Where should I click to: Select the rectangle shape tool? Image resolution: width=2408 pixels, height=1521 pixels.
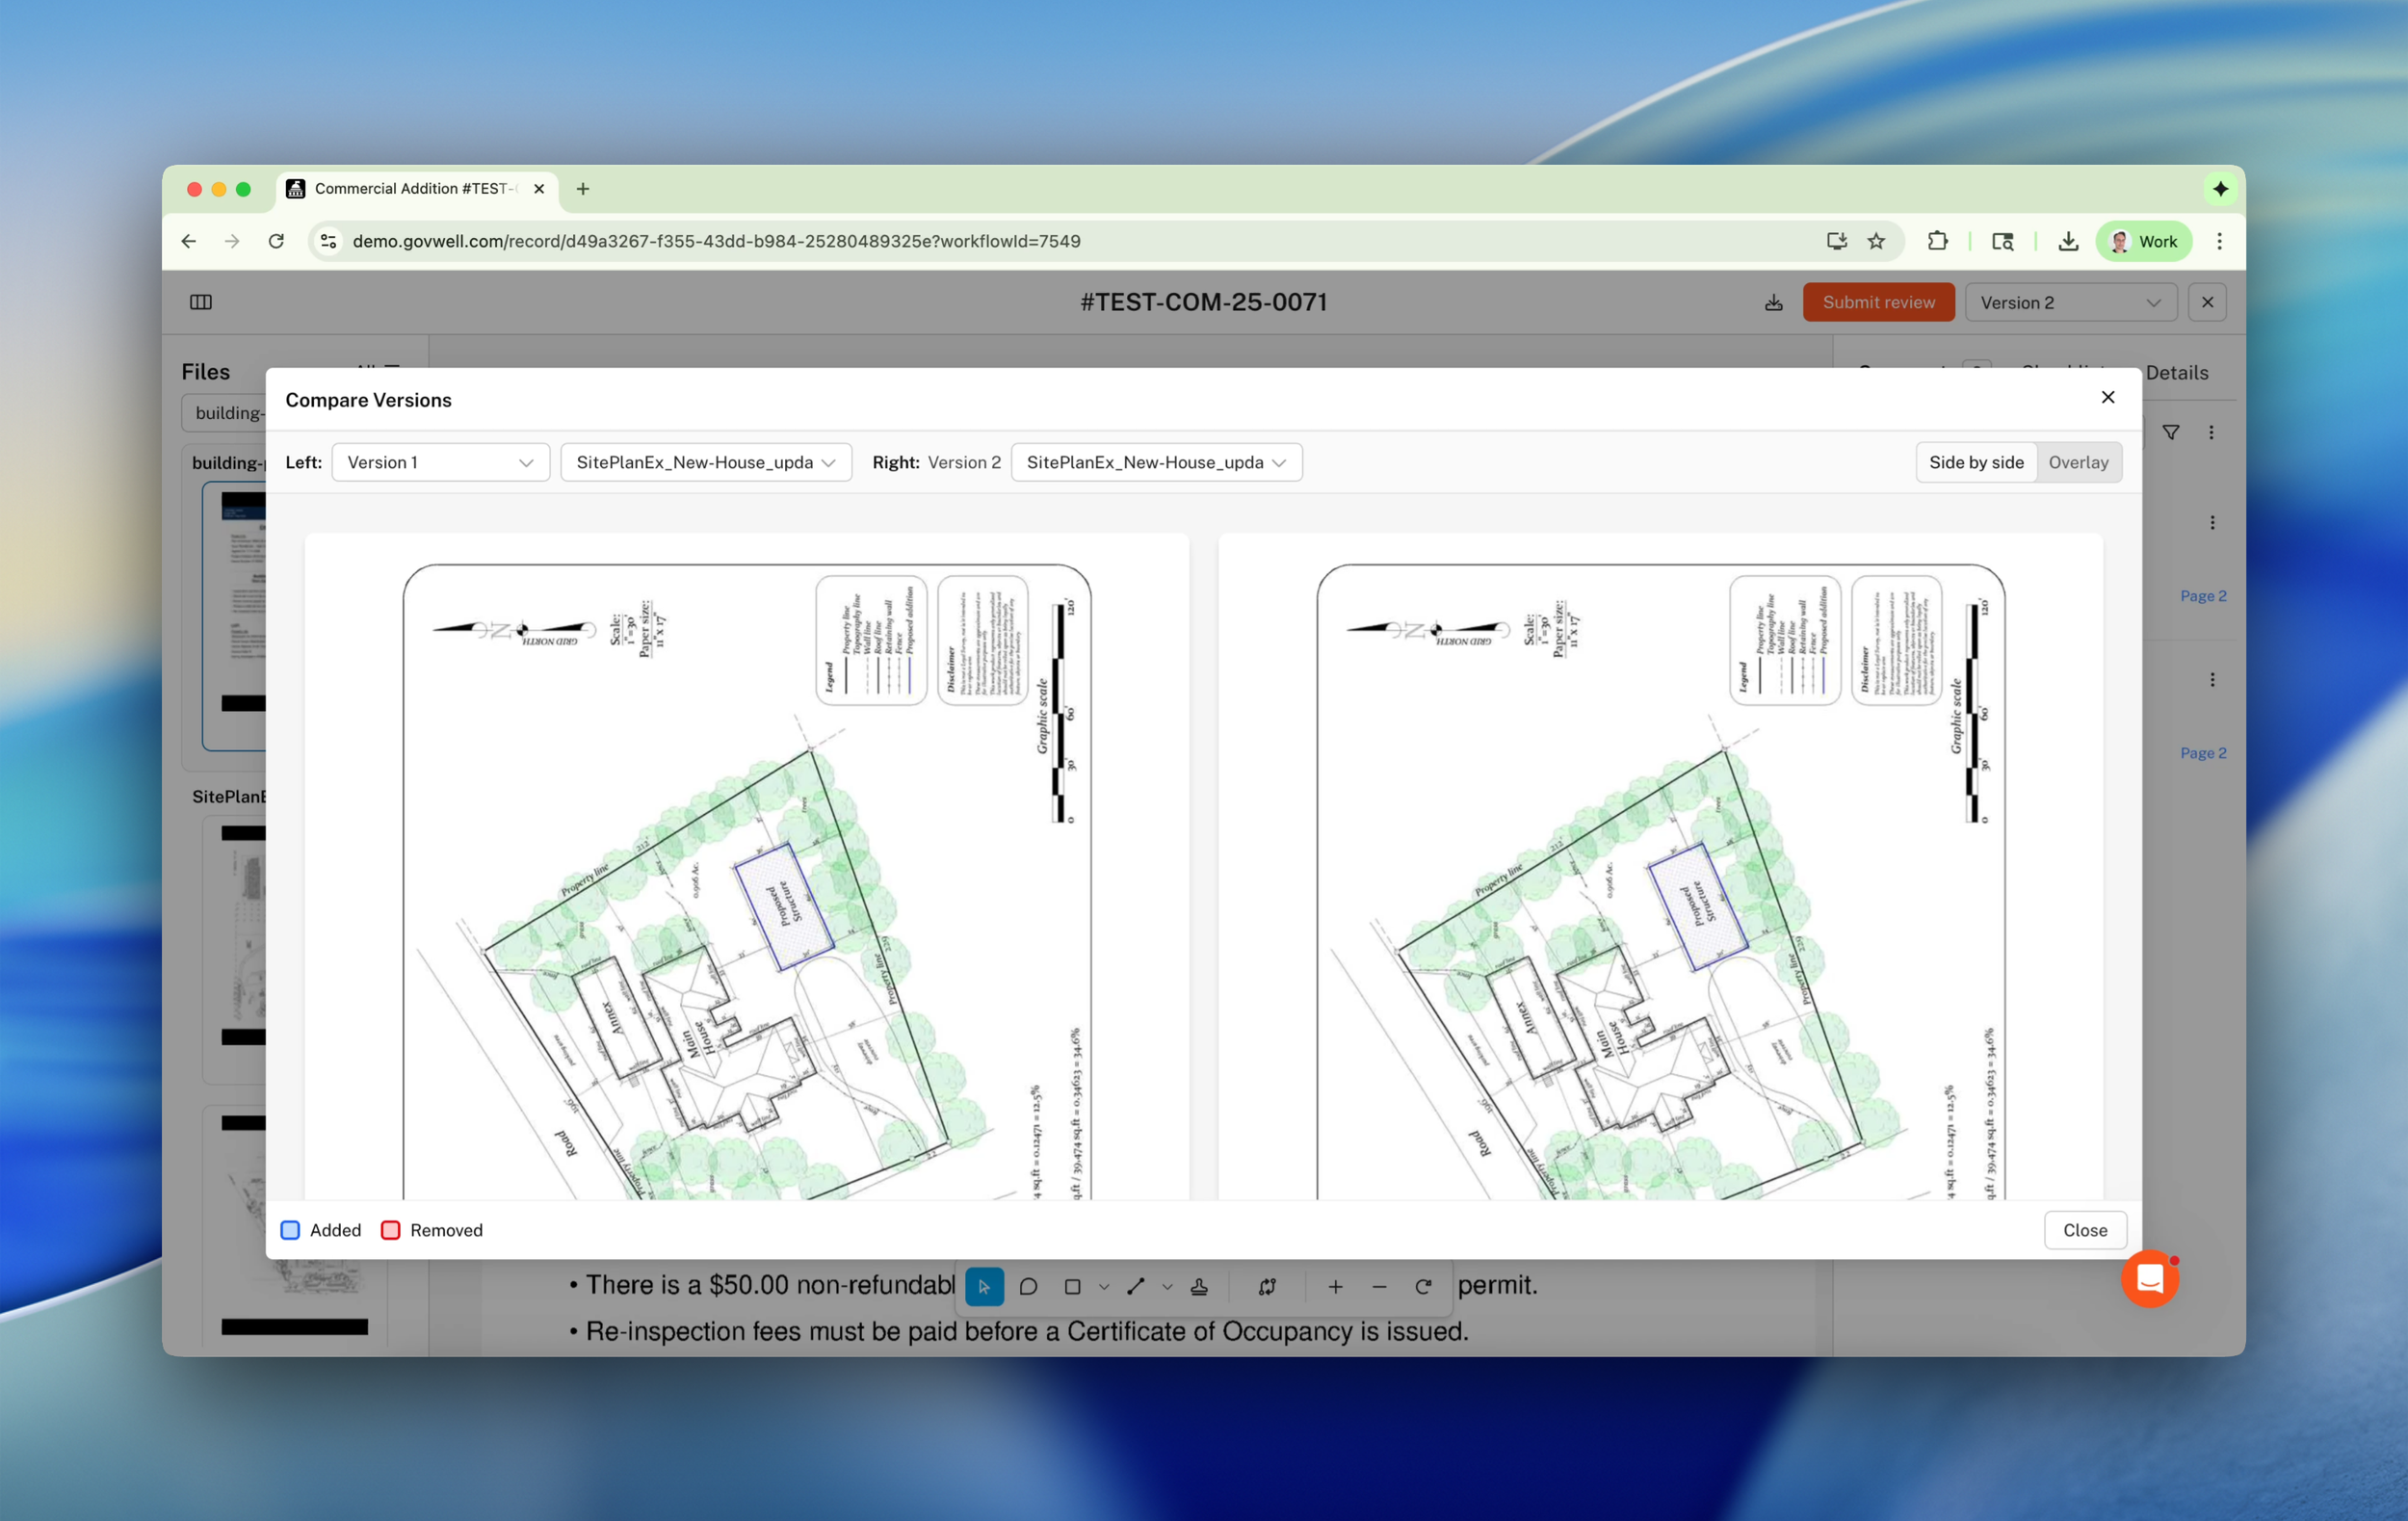coord(1072,1287)
